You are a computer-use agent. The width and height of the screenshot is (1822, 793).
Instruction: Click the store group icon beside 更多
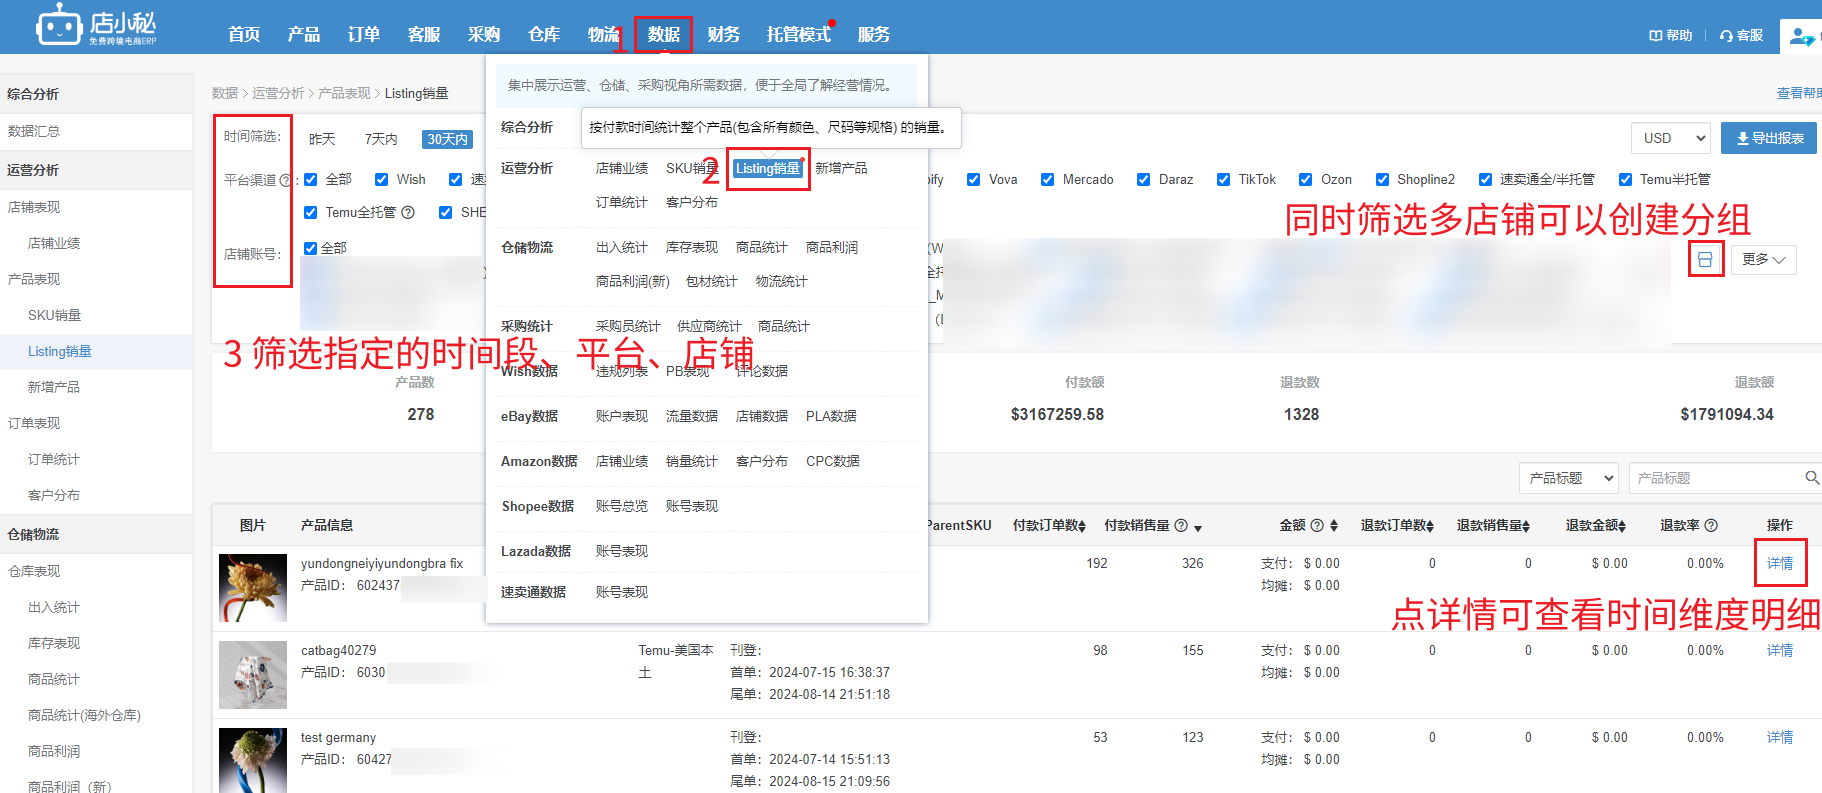click(x=1705, y=260)
